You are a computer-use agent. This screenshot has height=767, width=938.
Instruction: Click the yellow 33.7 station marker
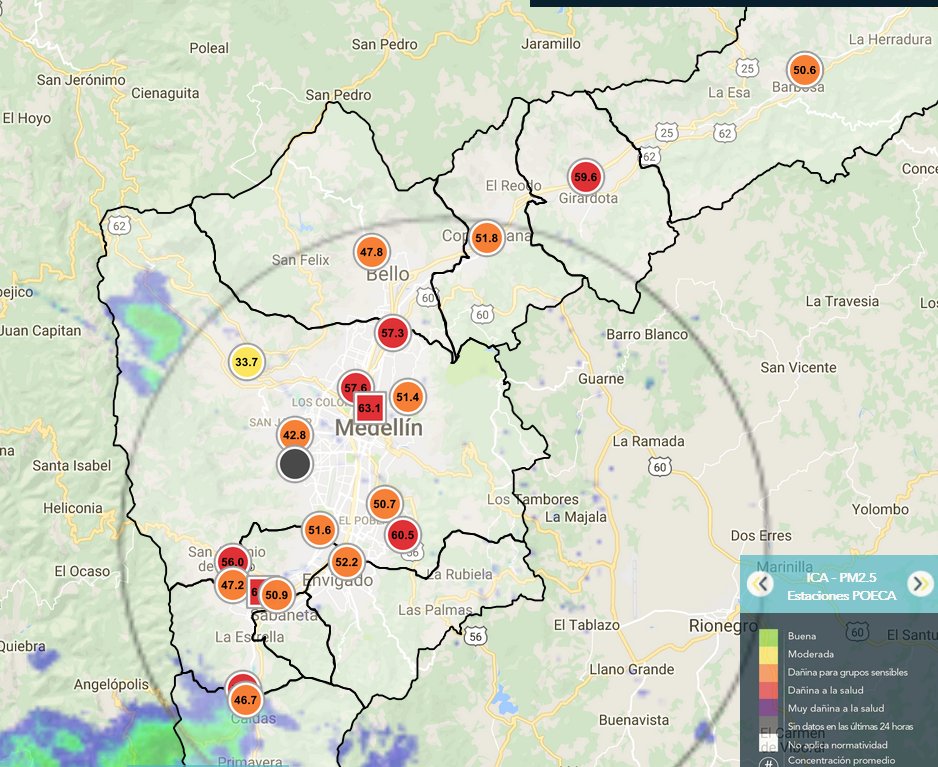(246, 362)
